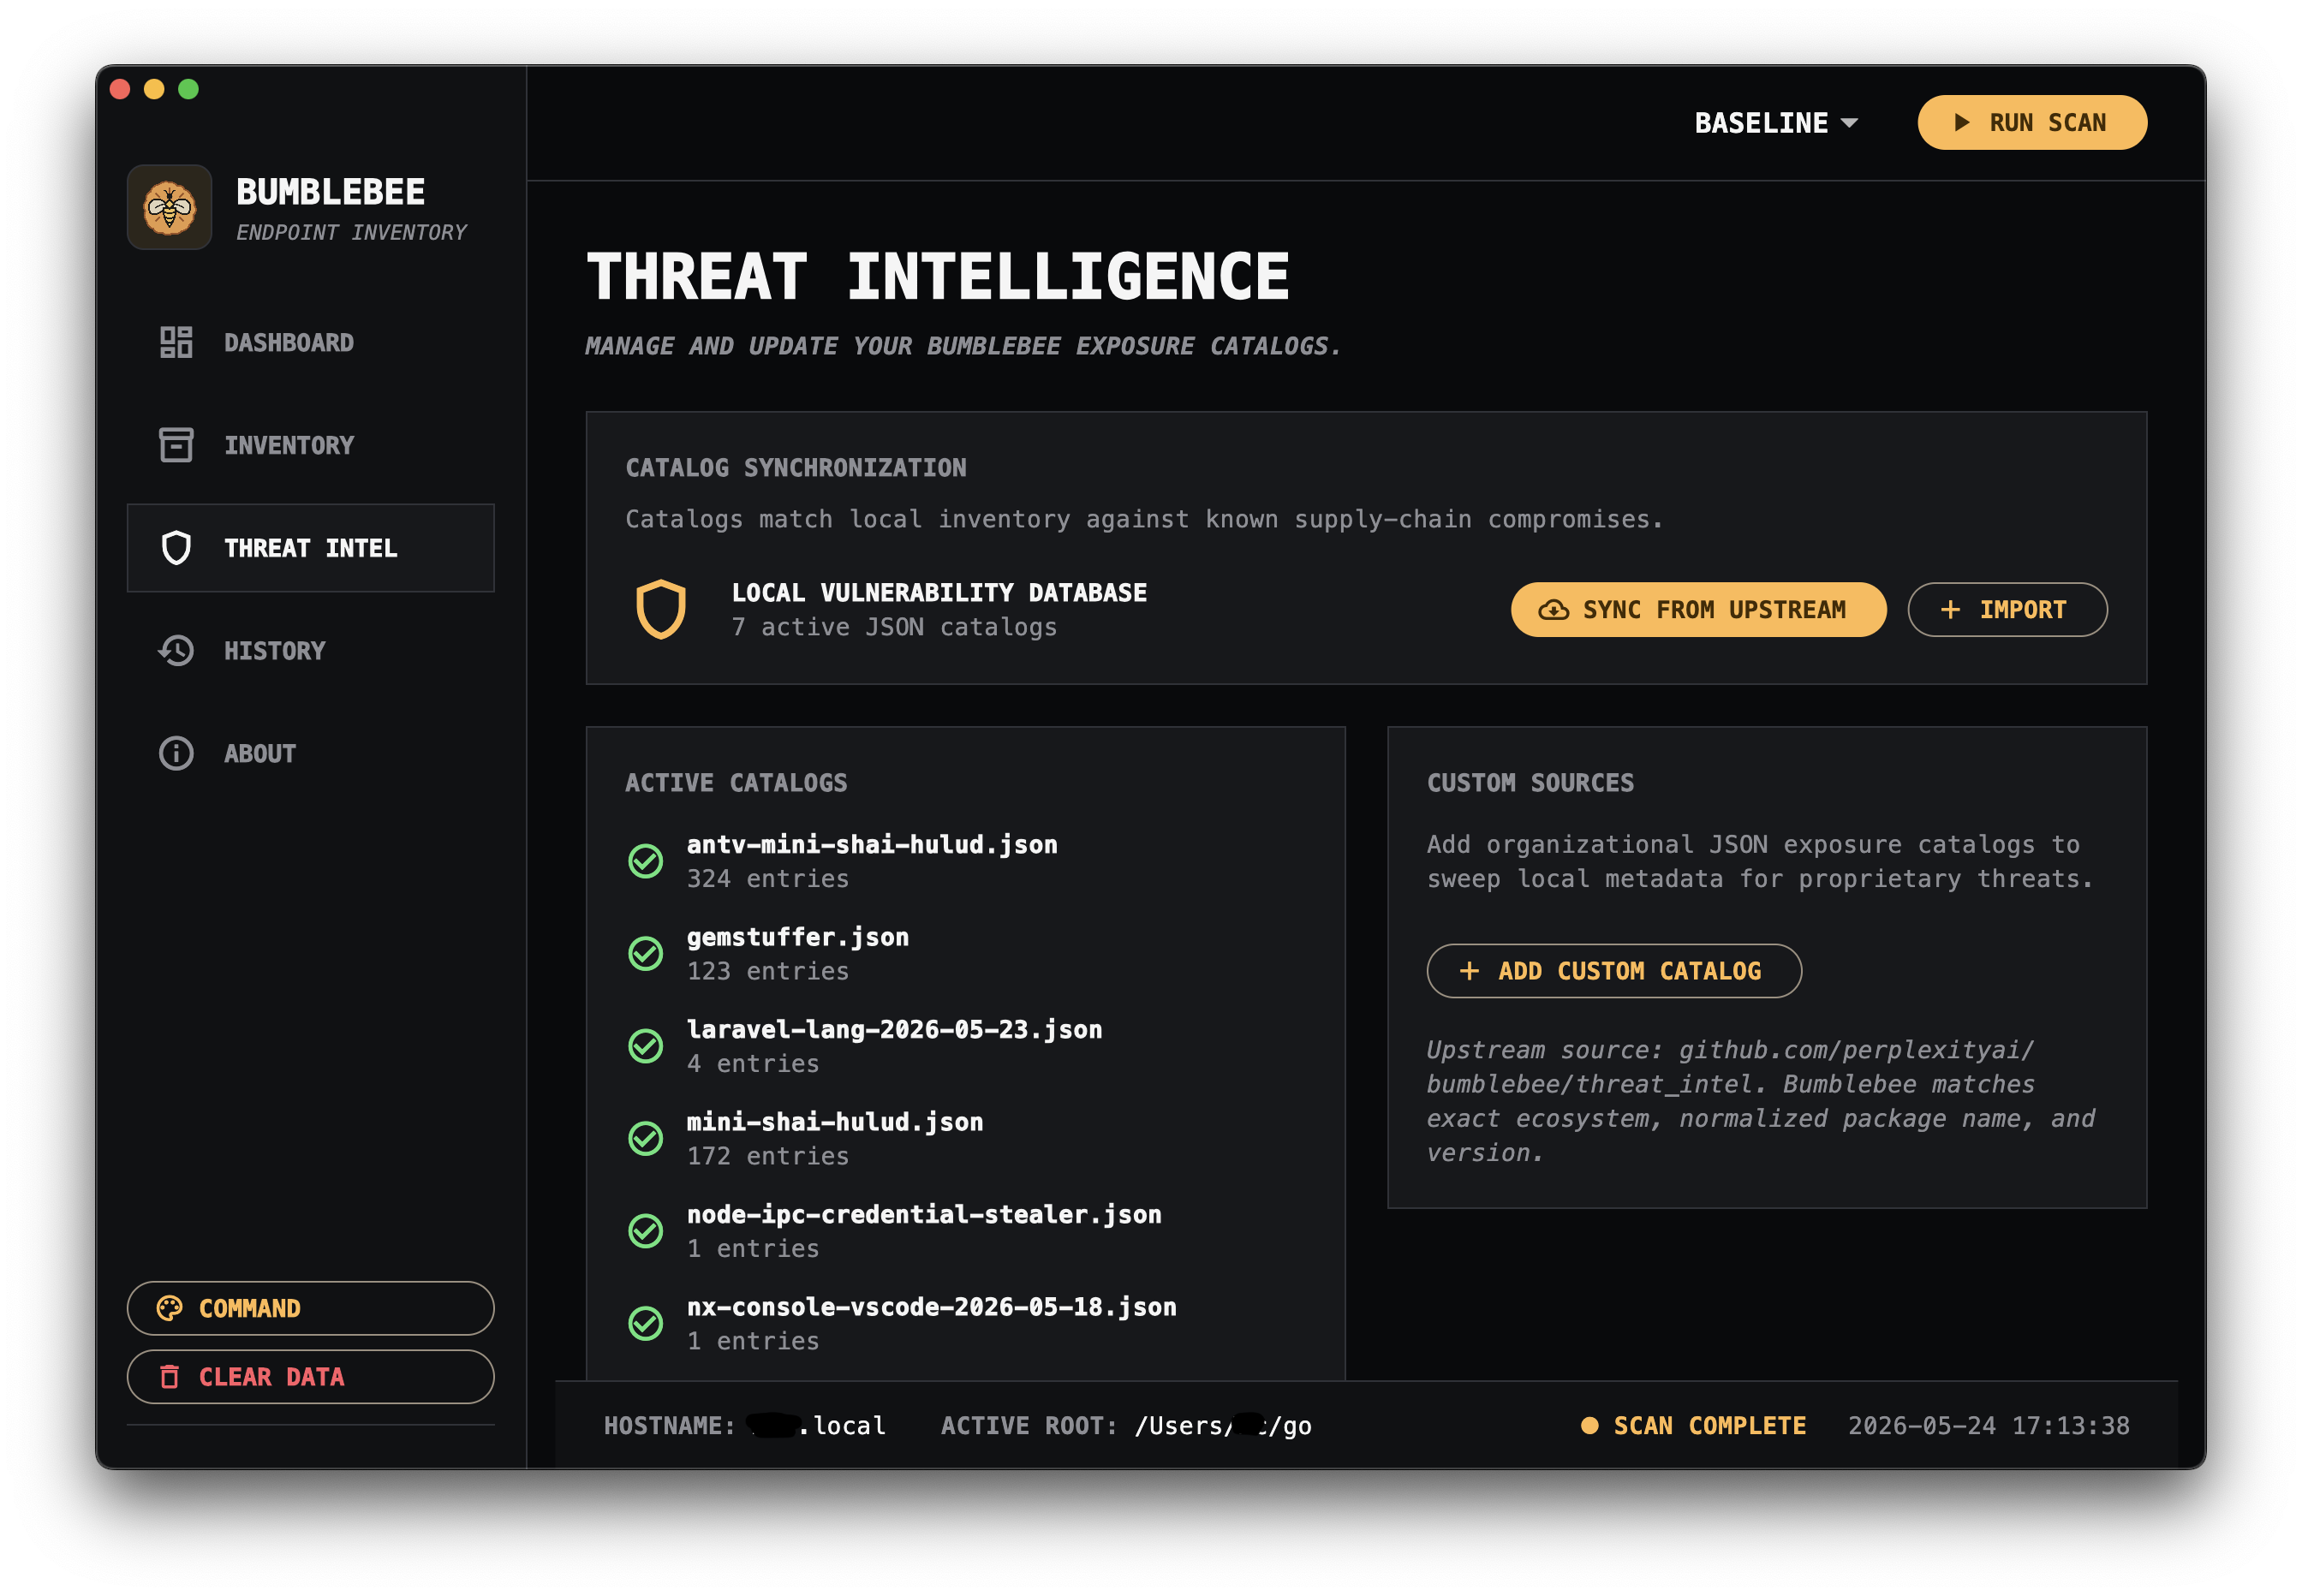
Task: Select the gemstuffer.json catalog name
Action: click(x=798, y=937)
